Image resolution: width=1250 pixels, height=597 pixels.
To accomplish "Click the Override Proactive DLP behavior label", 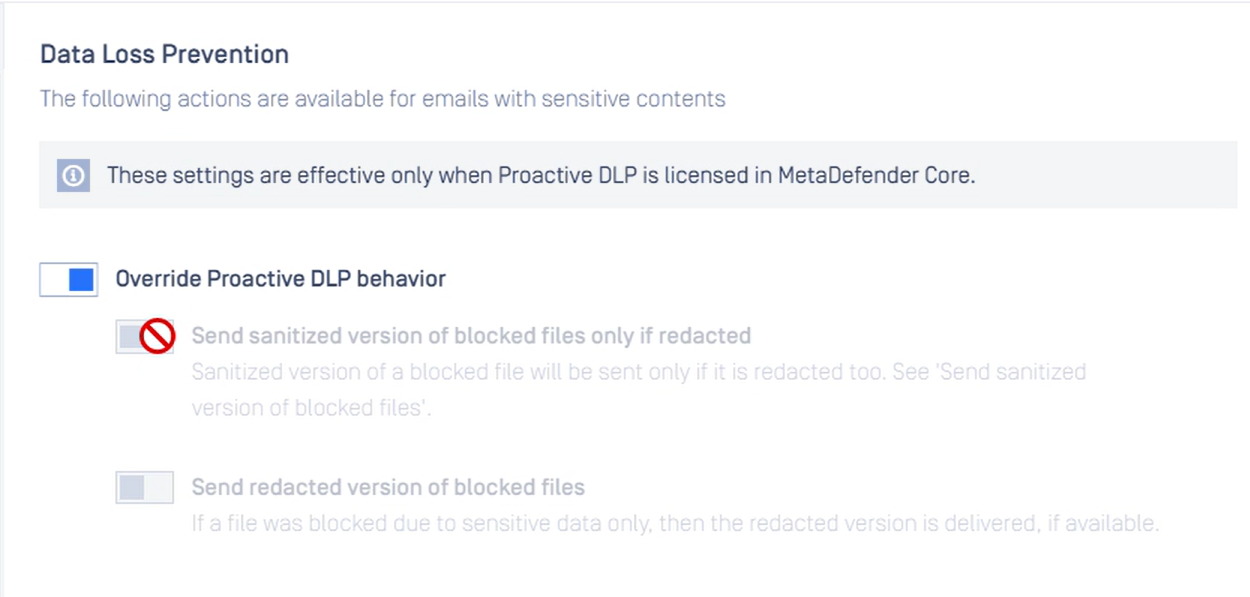I will pyautogui.click(x=281, y=279).
